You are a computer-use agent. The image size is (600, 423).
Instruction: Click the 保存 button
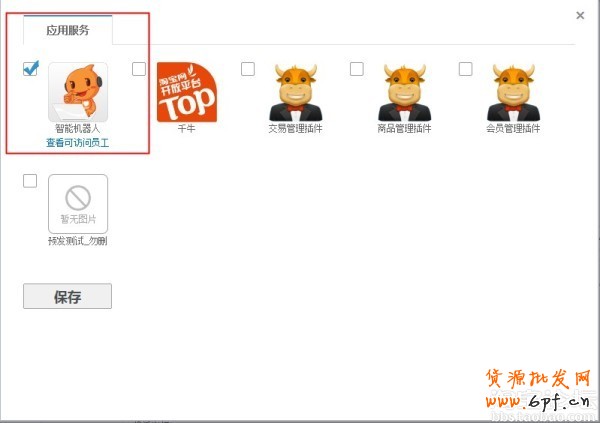click(67, 296)
